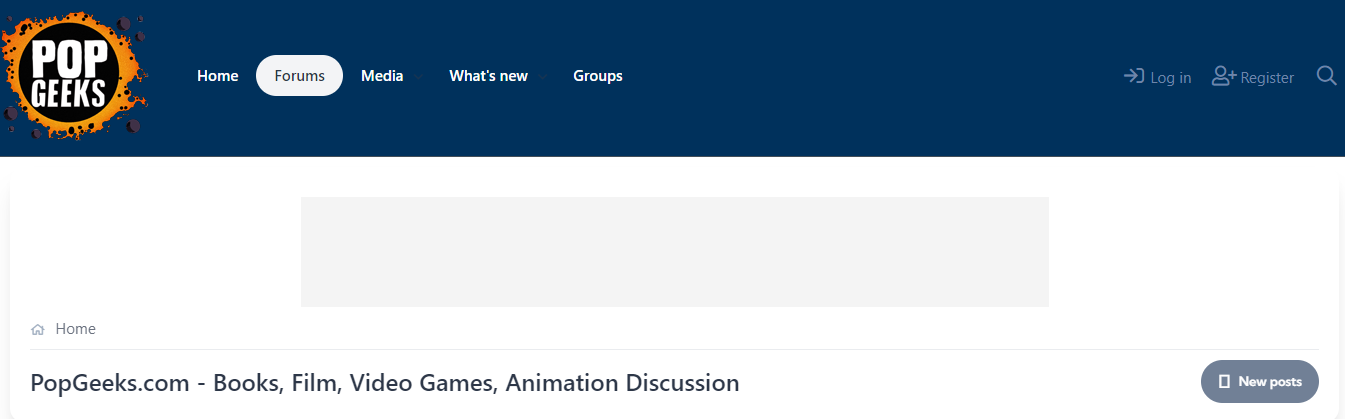1345x419 pixels.
Task: Open the Media nav item
Action: pos(382,76)
